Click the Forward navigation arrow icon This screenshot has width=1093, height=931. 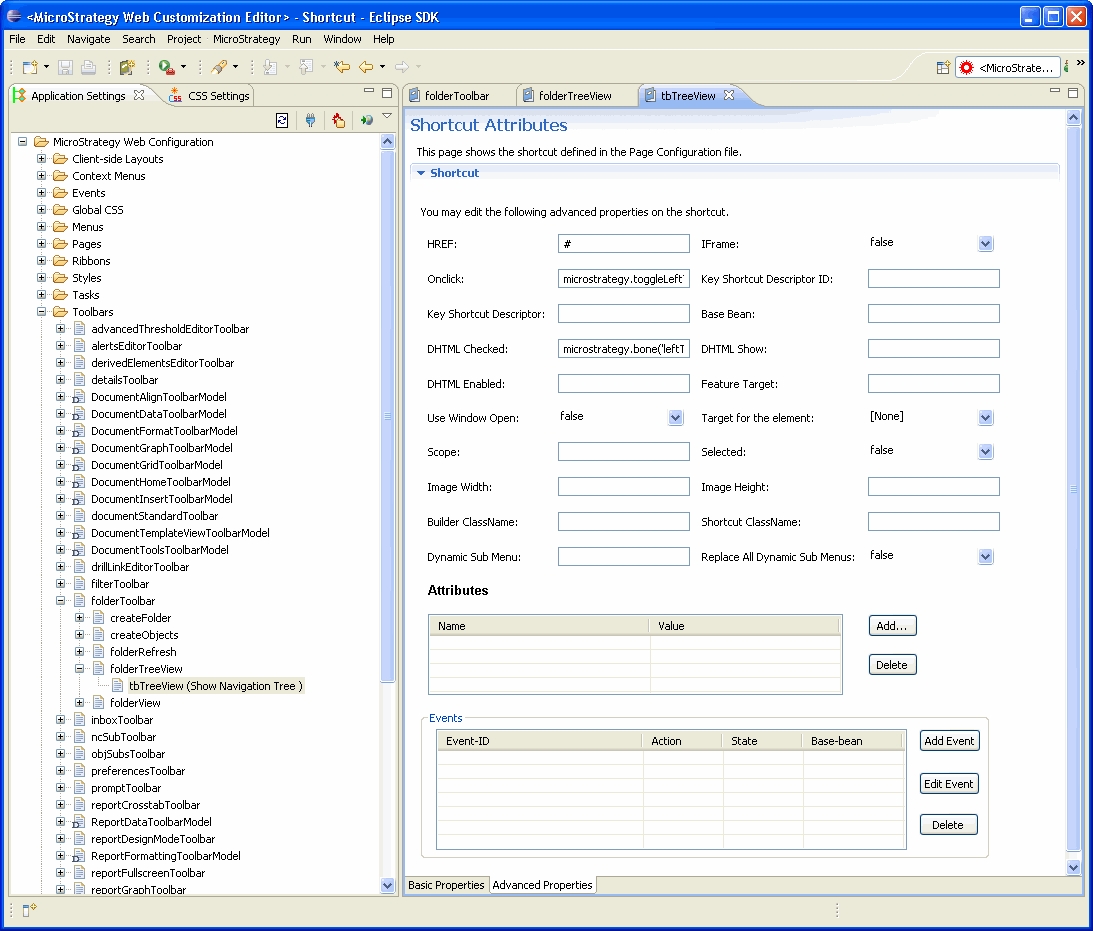click(x=402, y=67)
